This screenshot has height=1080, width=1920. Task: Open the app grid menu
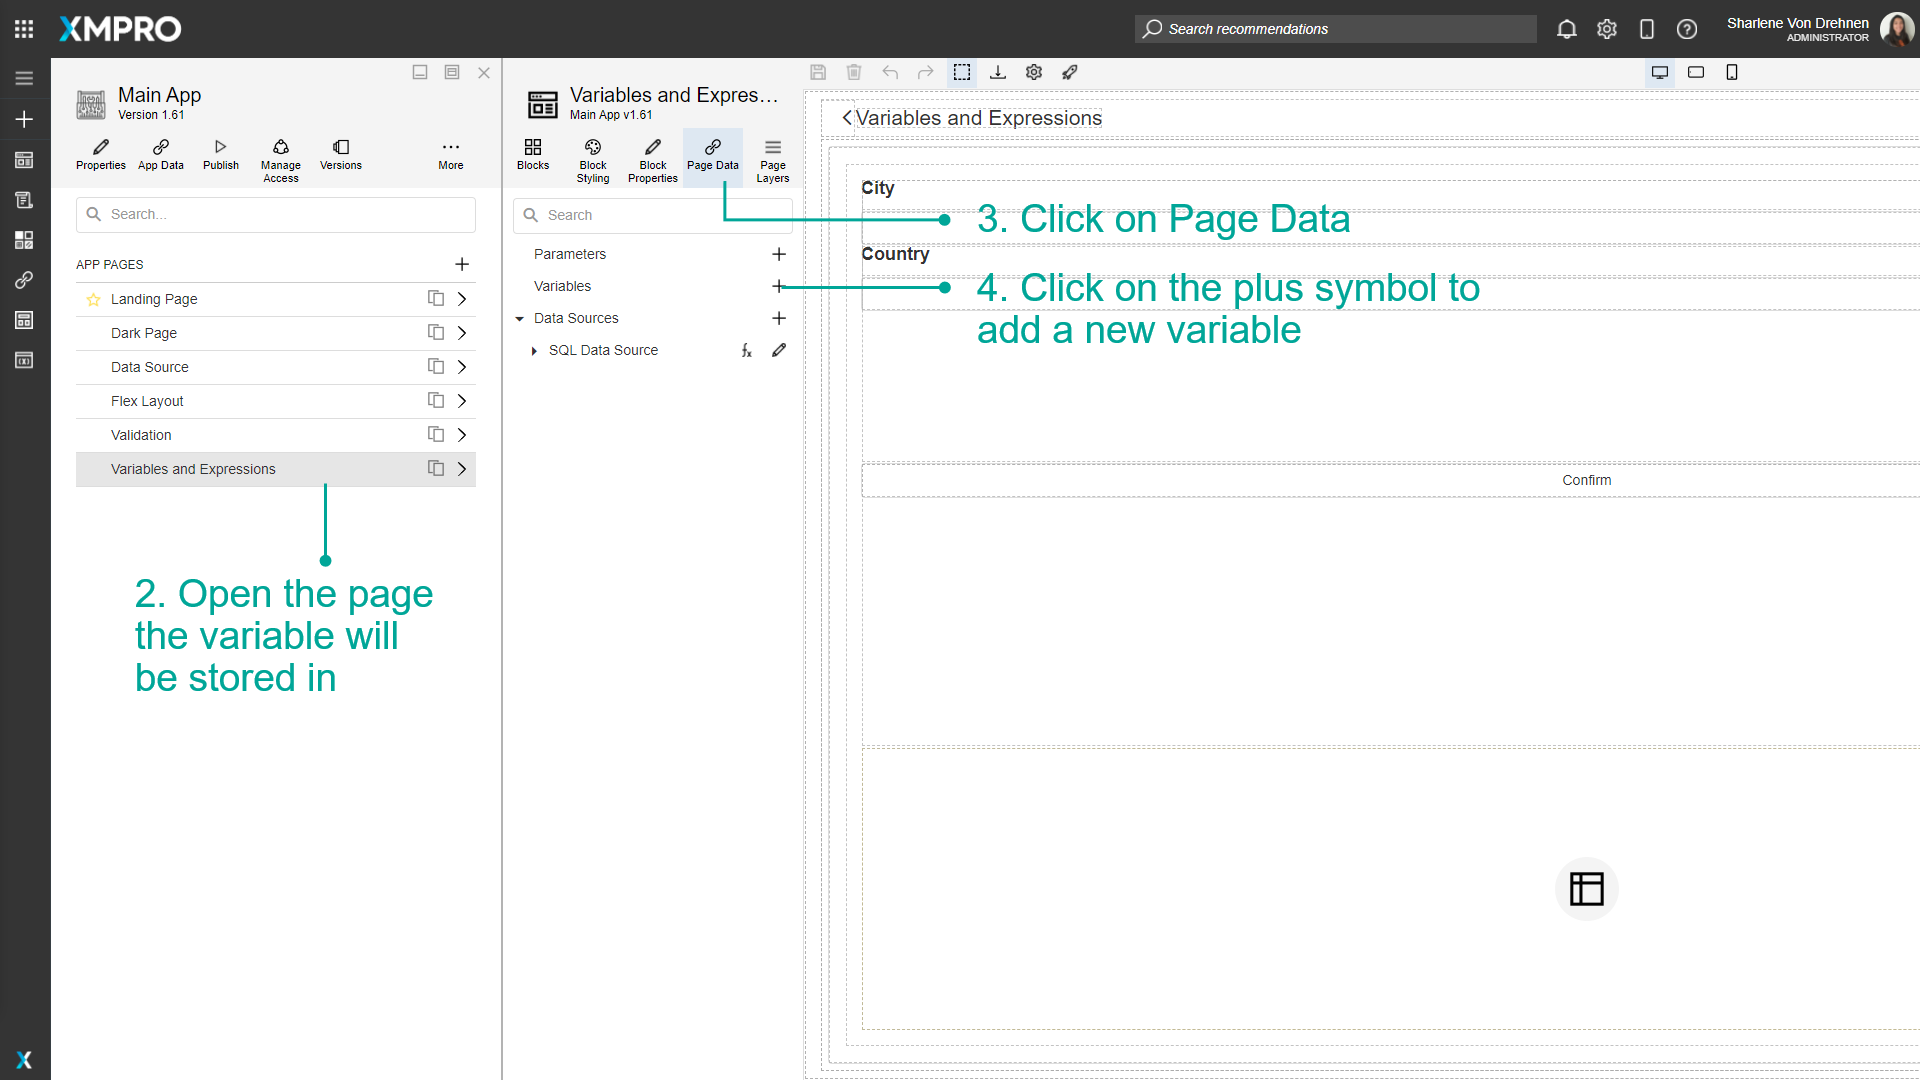point(23,28)
